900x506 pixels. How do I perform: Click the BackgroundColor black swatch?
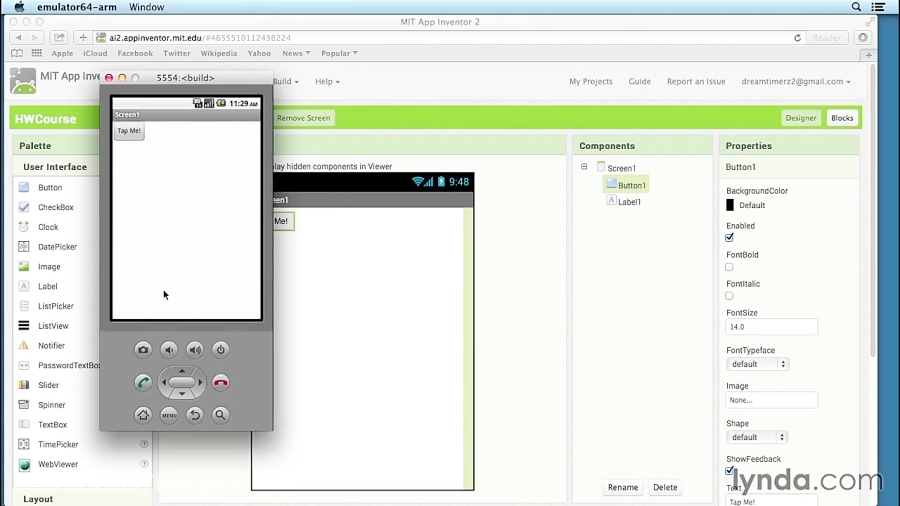pyautogui.click(x=730, y=205)
